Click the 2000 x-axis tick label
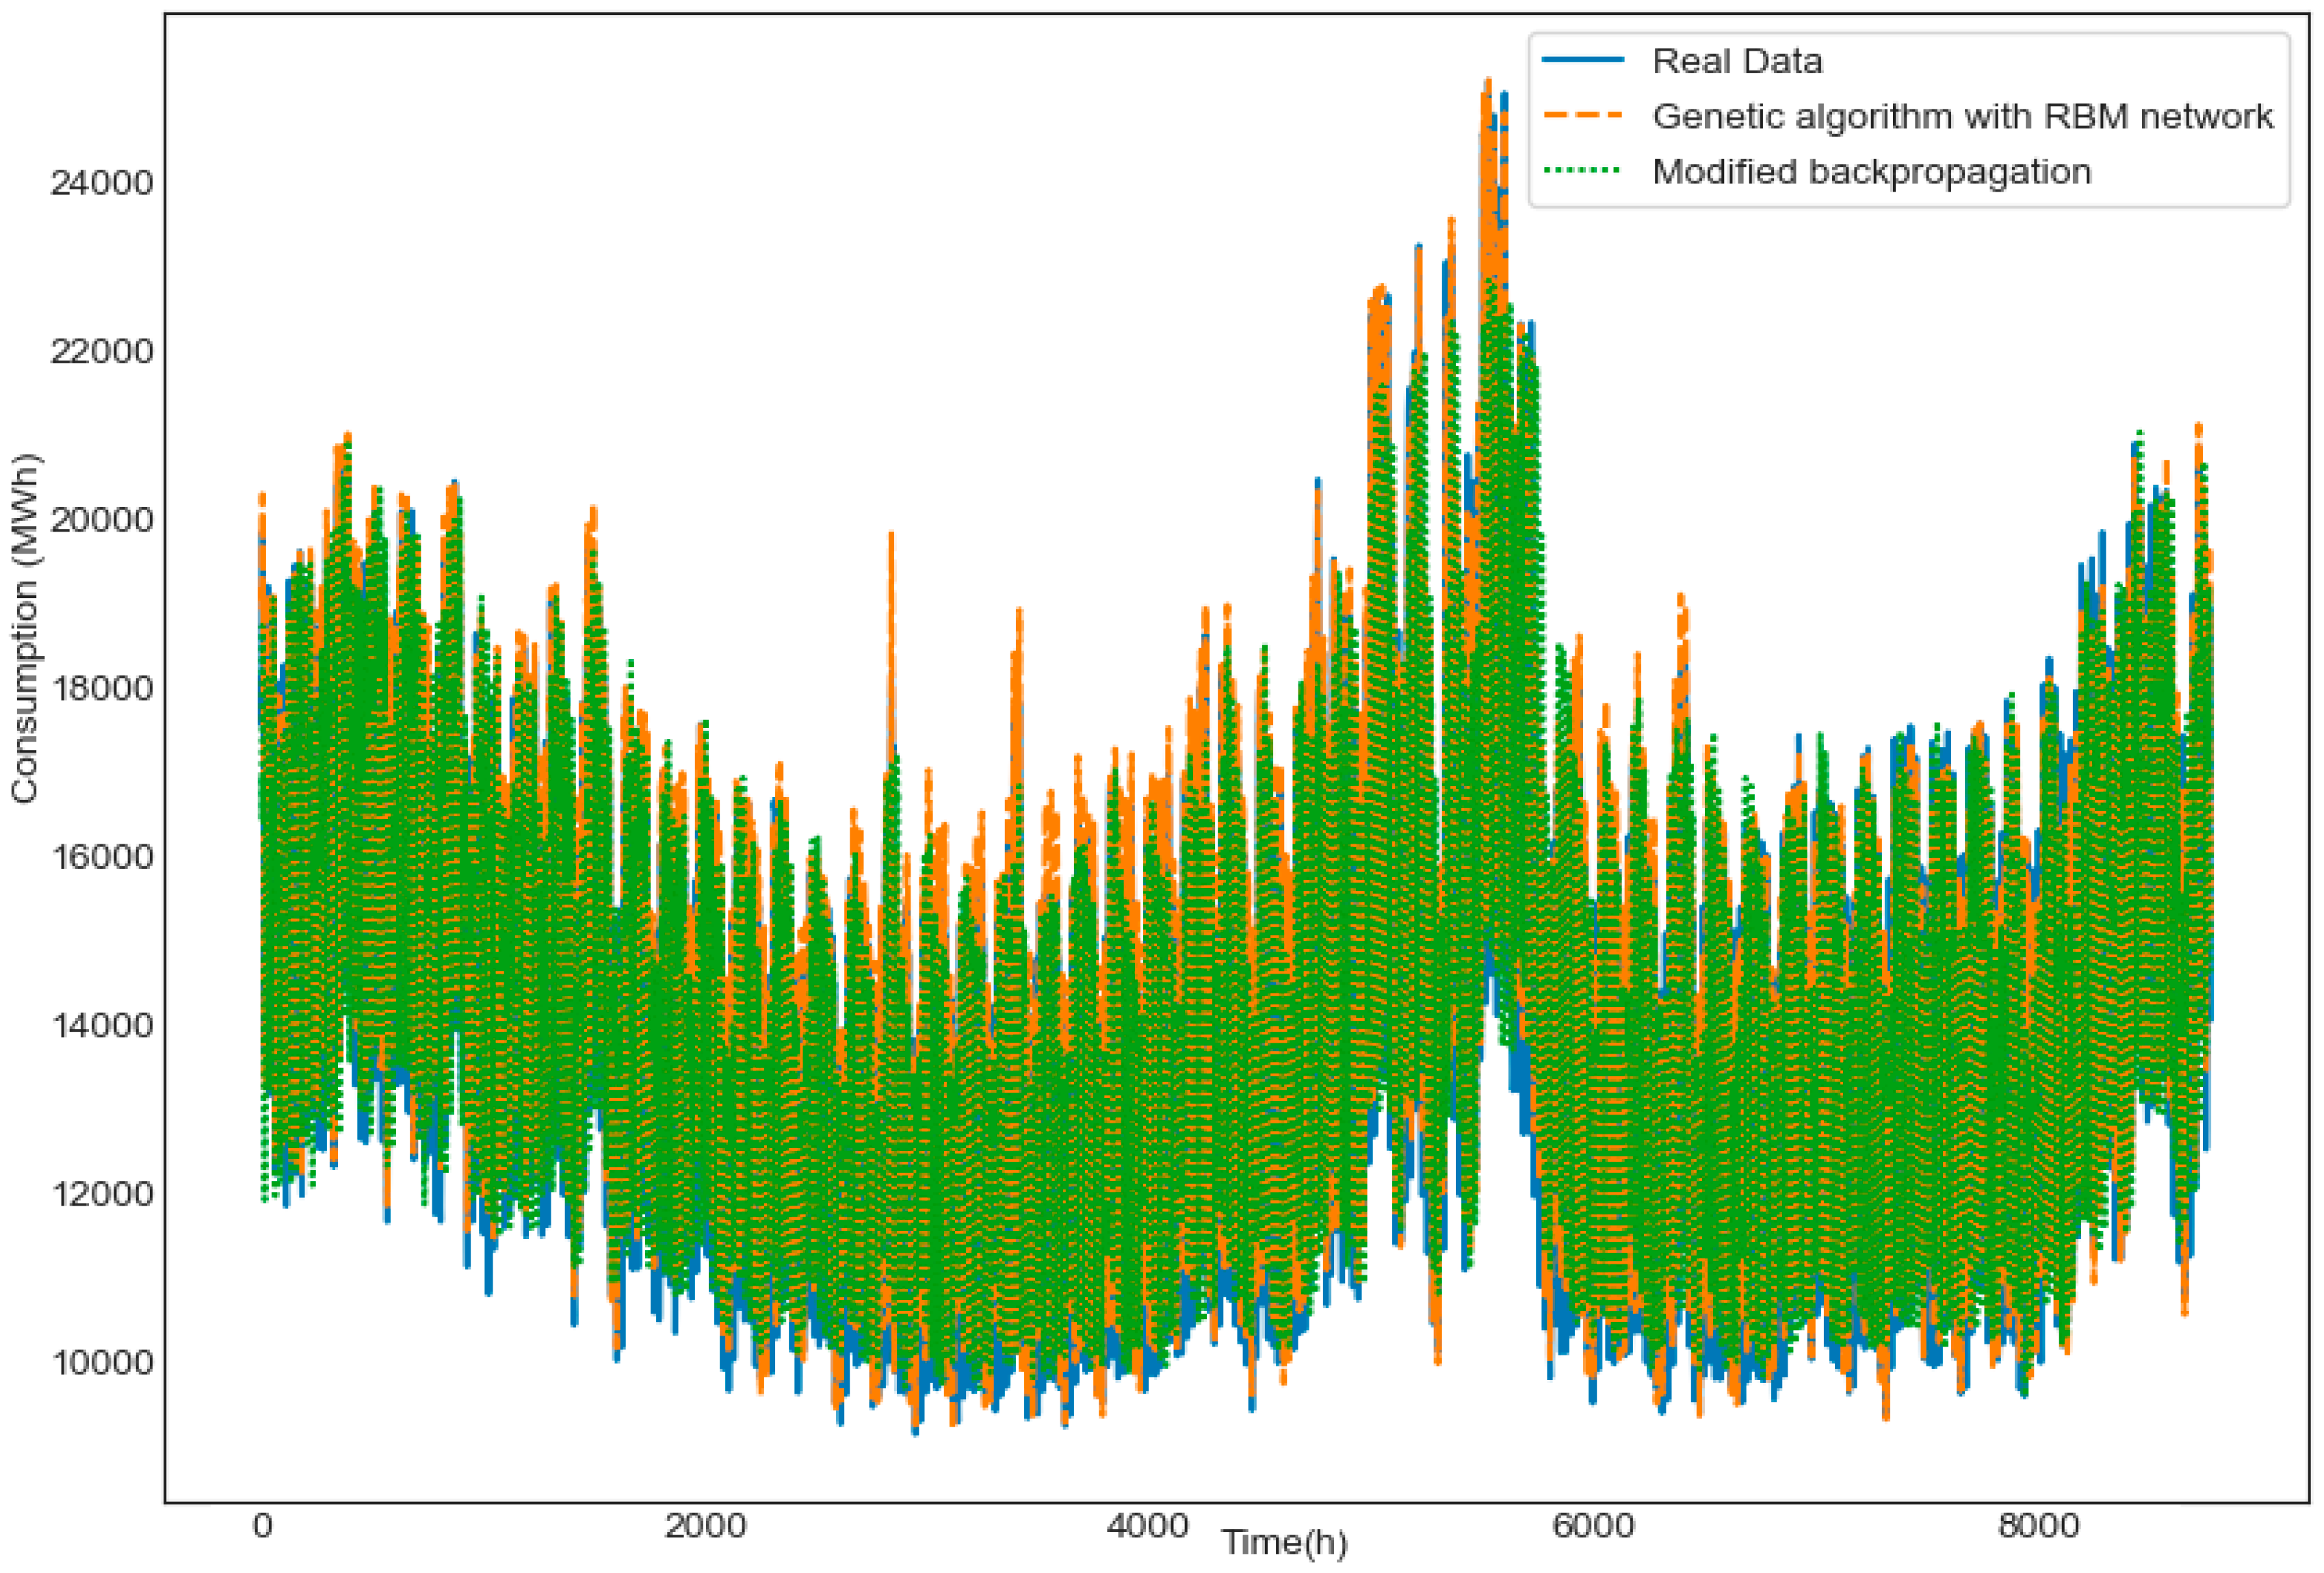Viewport: 2324px width, 1573px height. pyautogui.click(x=706, y=1526)
